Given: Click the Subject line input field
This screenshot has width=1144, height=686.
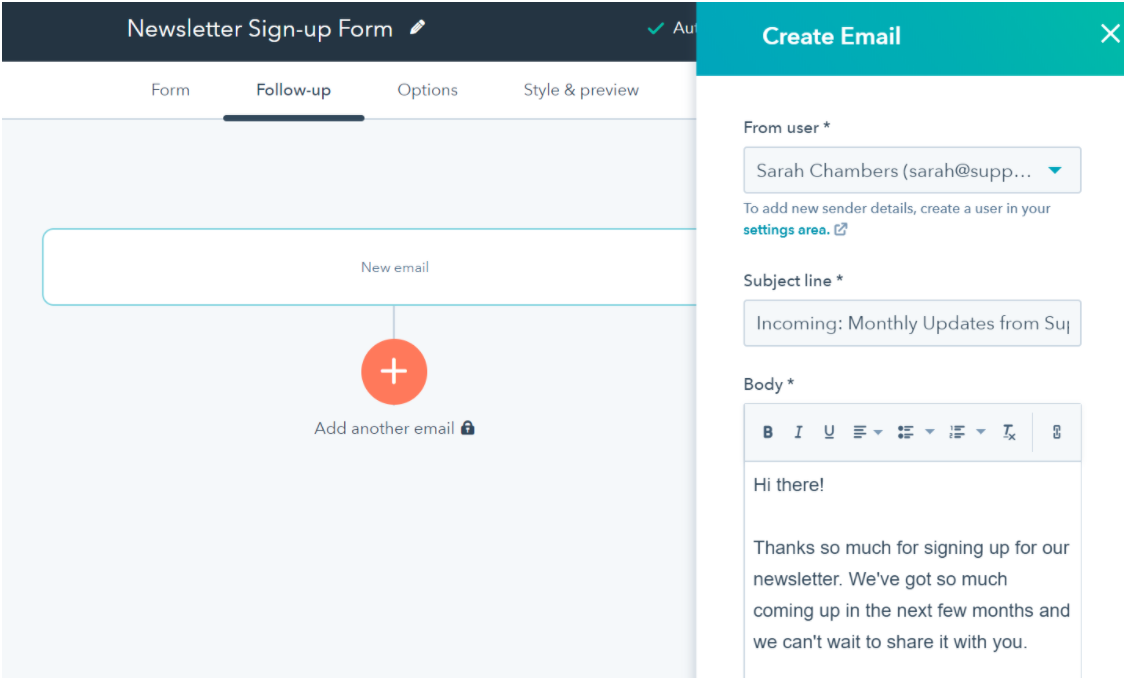Looking at the screenshot, I should click(x=912, y=323).
